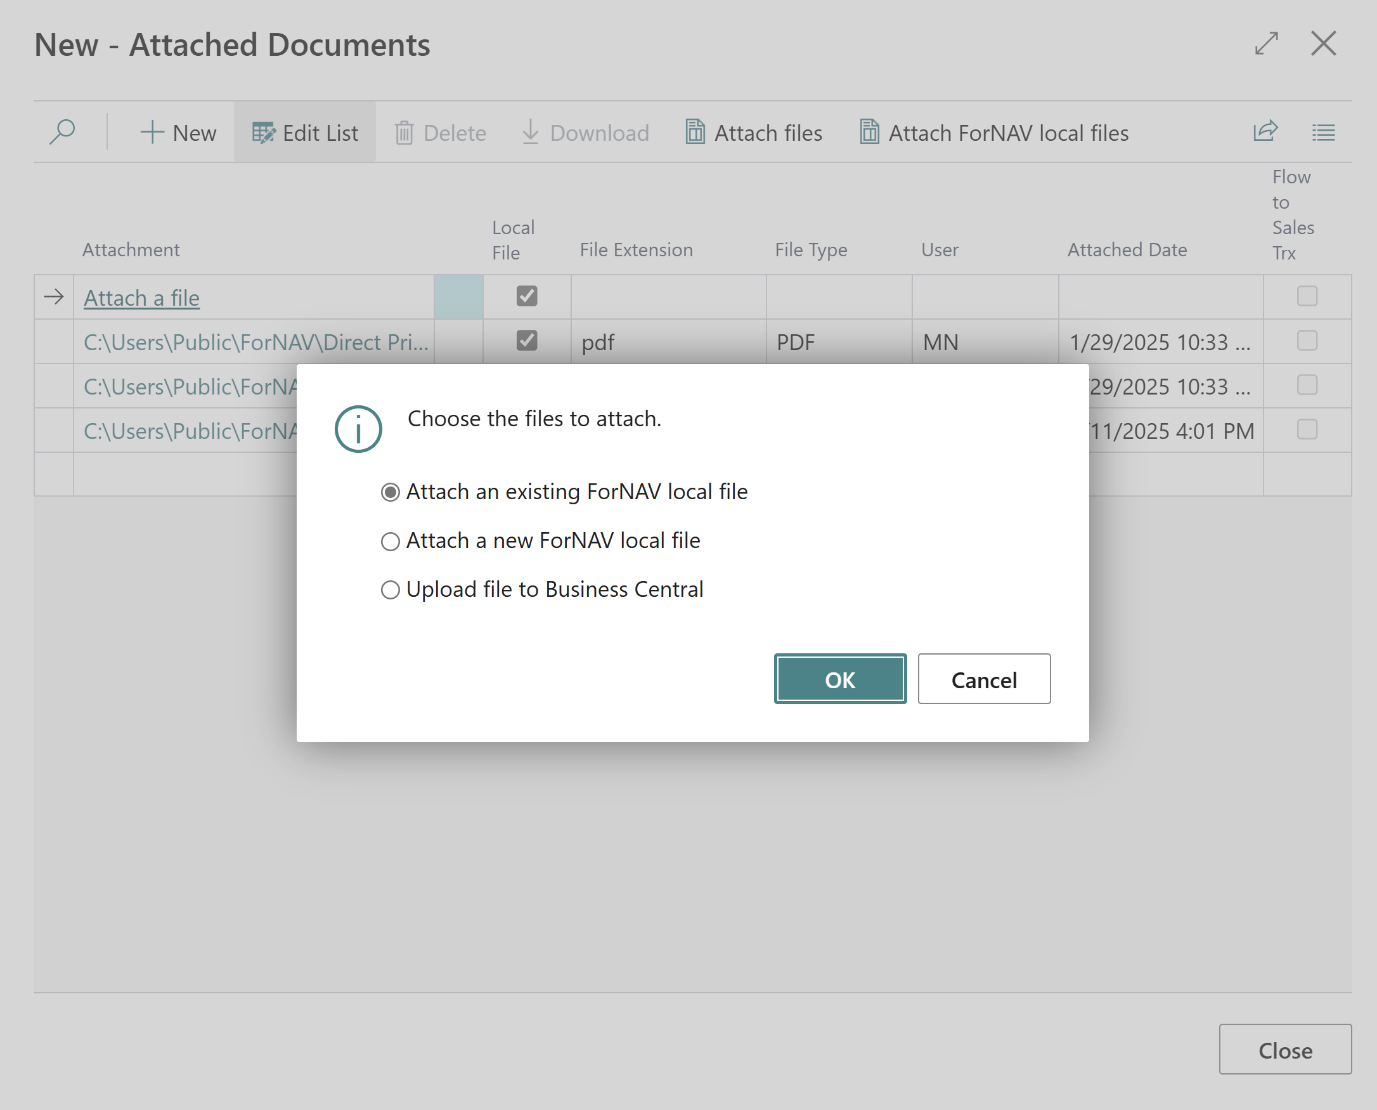Toggle Local File checkbox in Attach a file row

coord(527,296)
